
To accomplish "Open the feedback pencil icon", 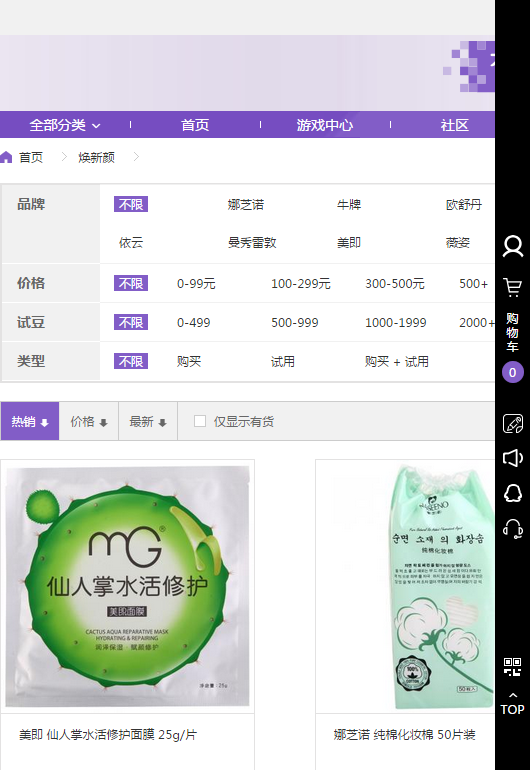I will pyautogui.click(x=512, y=423).
